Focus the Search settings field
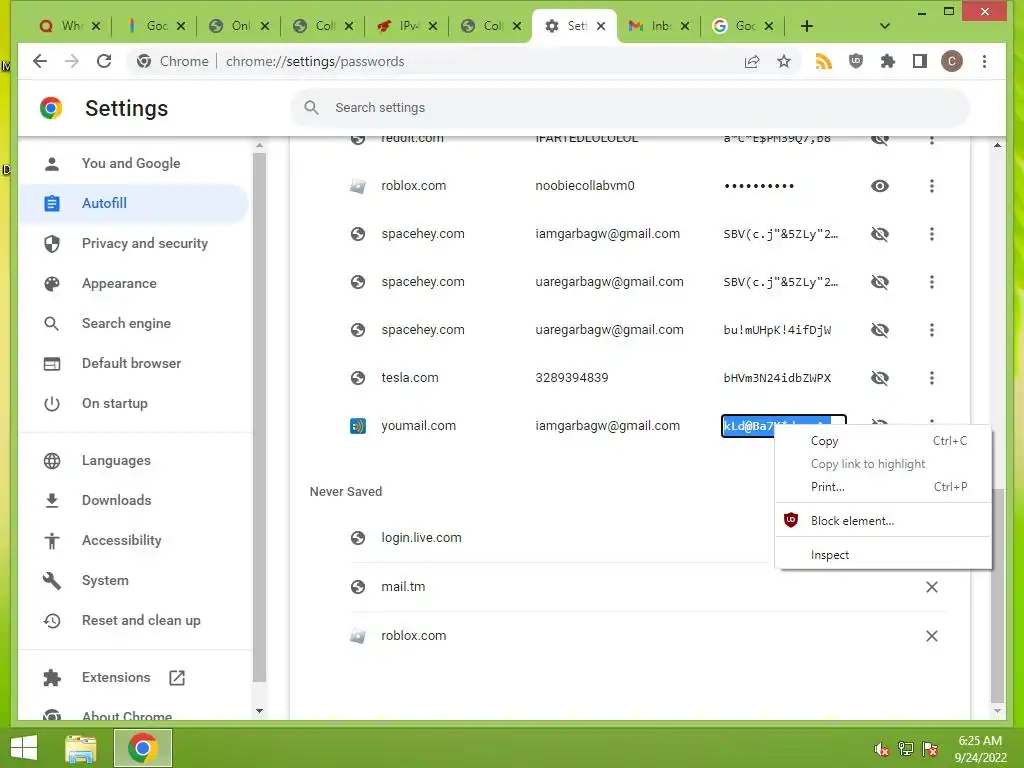Image resolution: width=1024 pixels, height=768 pixels. (x=630, y=108)
